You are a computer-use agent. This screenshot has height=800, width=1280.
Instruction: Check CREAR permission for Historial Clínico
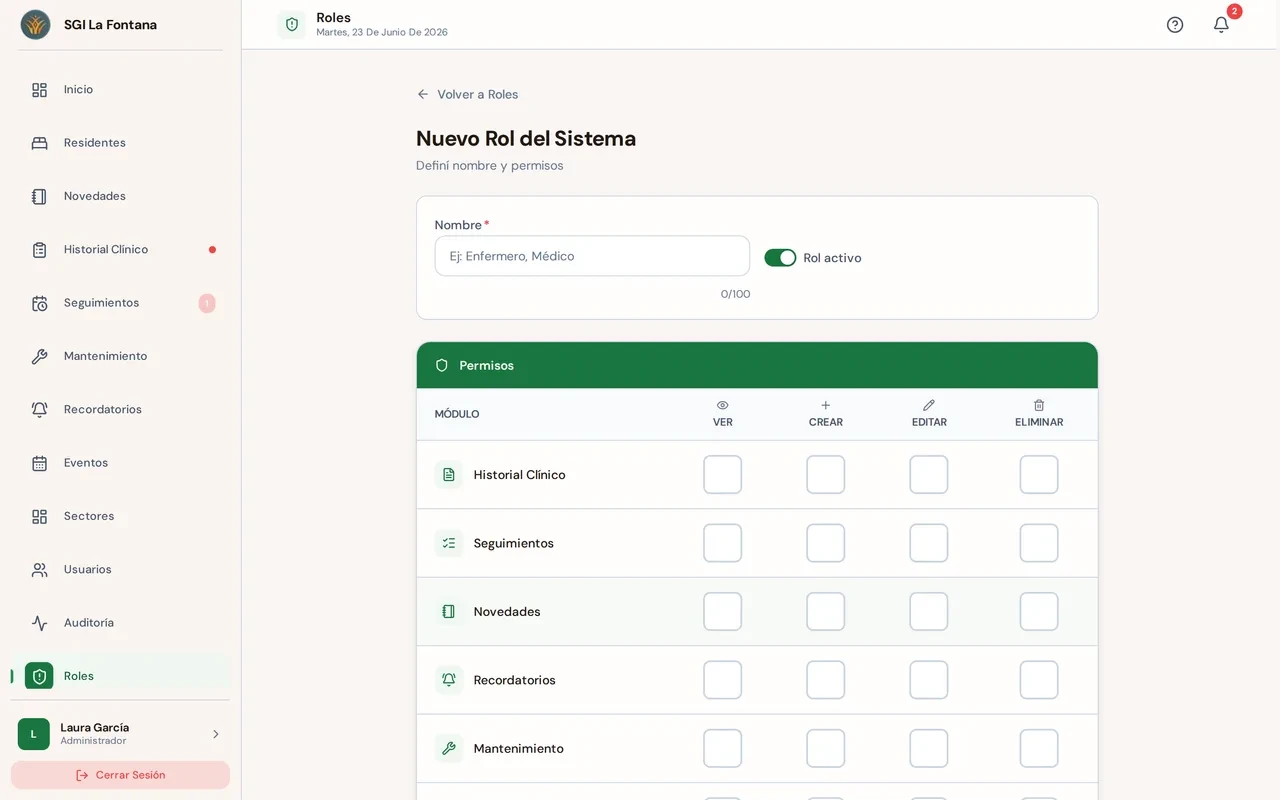[x=826, y=475]
